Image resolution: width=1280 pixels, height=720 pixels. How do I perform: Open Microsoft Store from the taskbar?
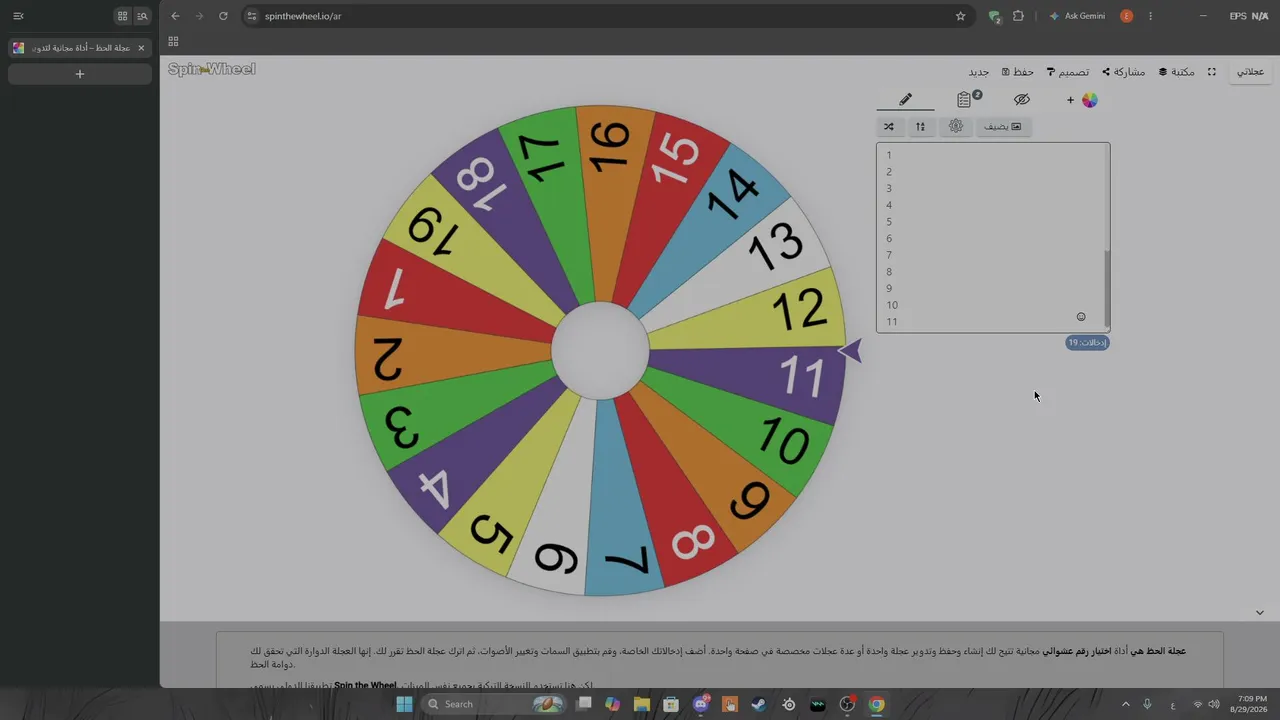(671, 704)
